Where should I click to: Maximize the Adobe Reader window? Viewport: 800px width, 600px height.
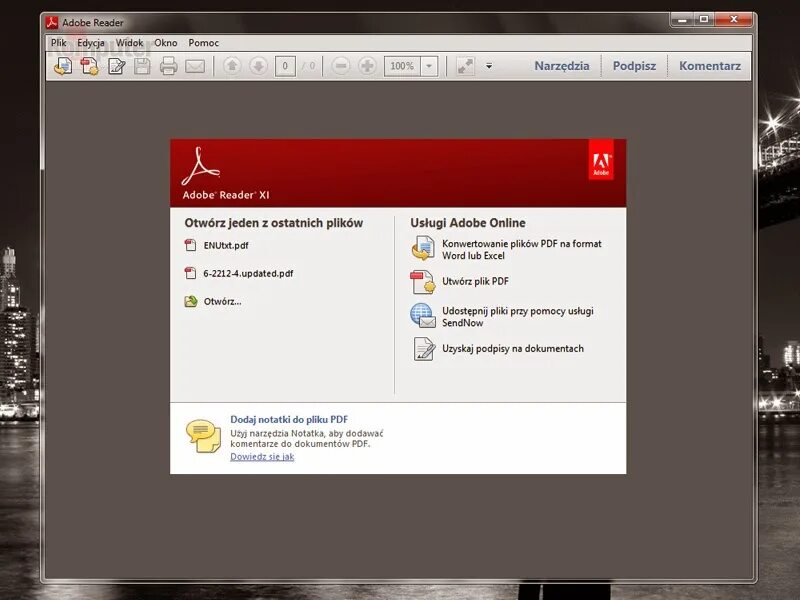pos(704,20)
